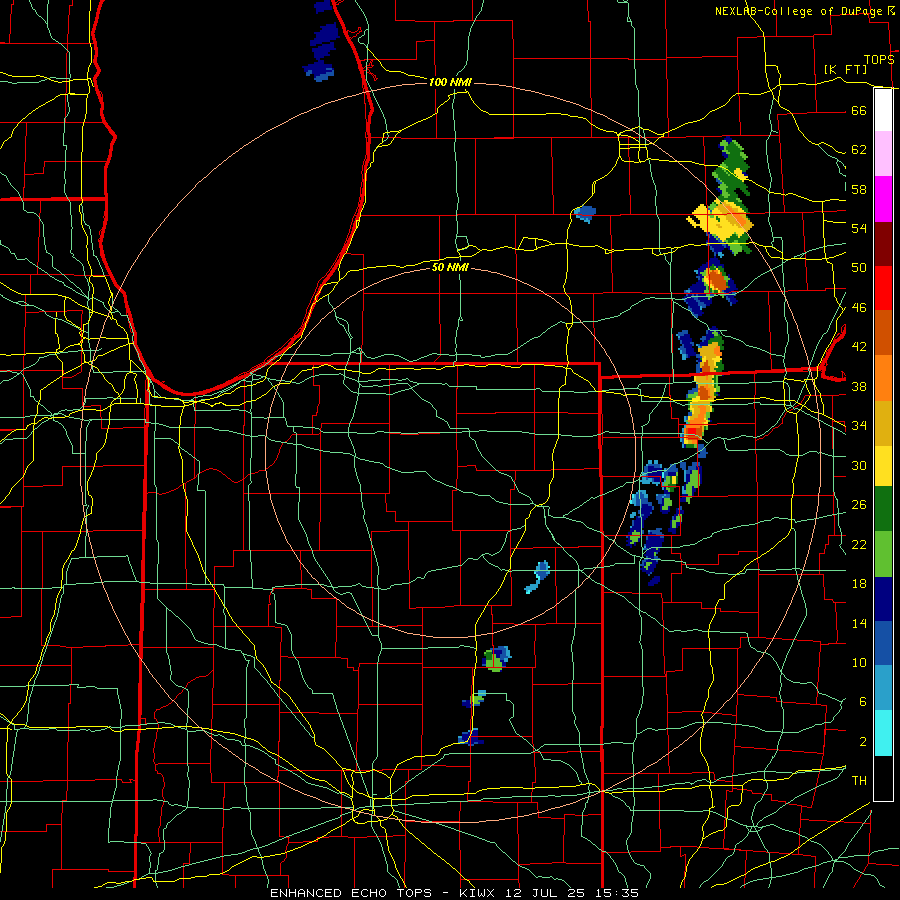Click the cyan legend swatch
Viewport: 900px width, 900px height.
883,733
